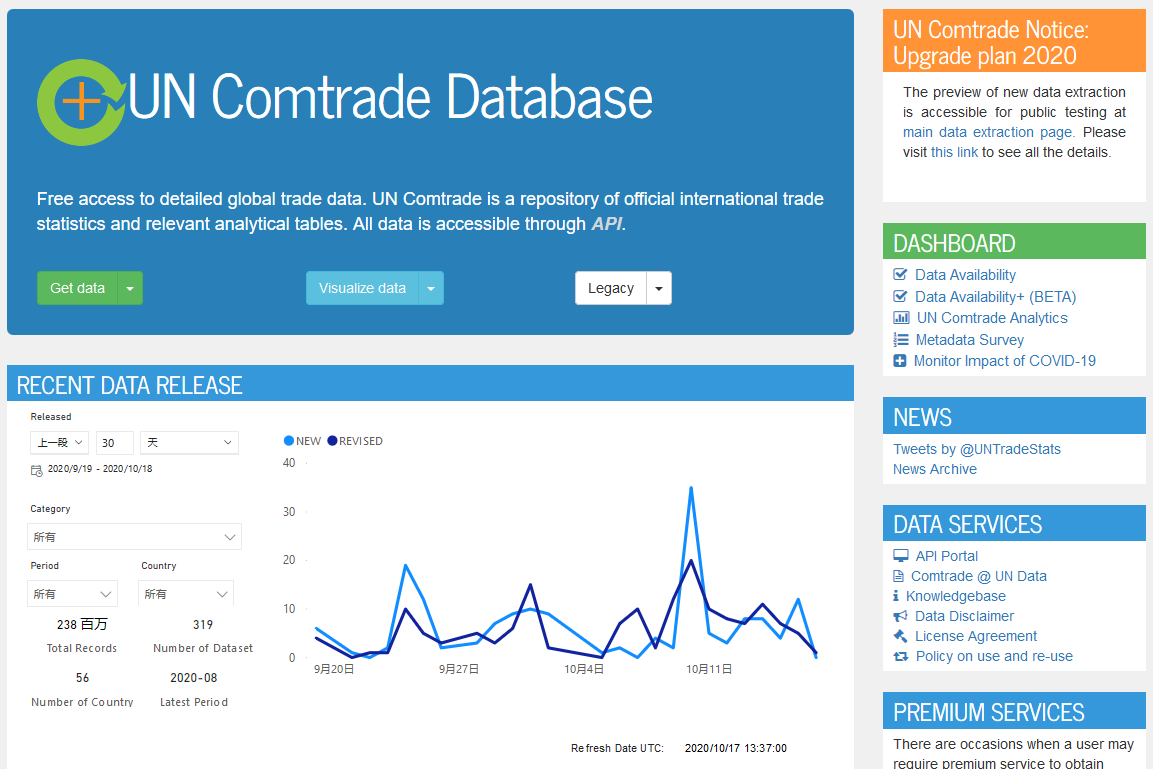Expand the Legacy dropdown arrow

659,288
